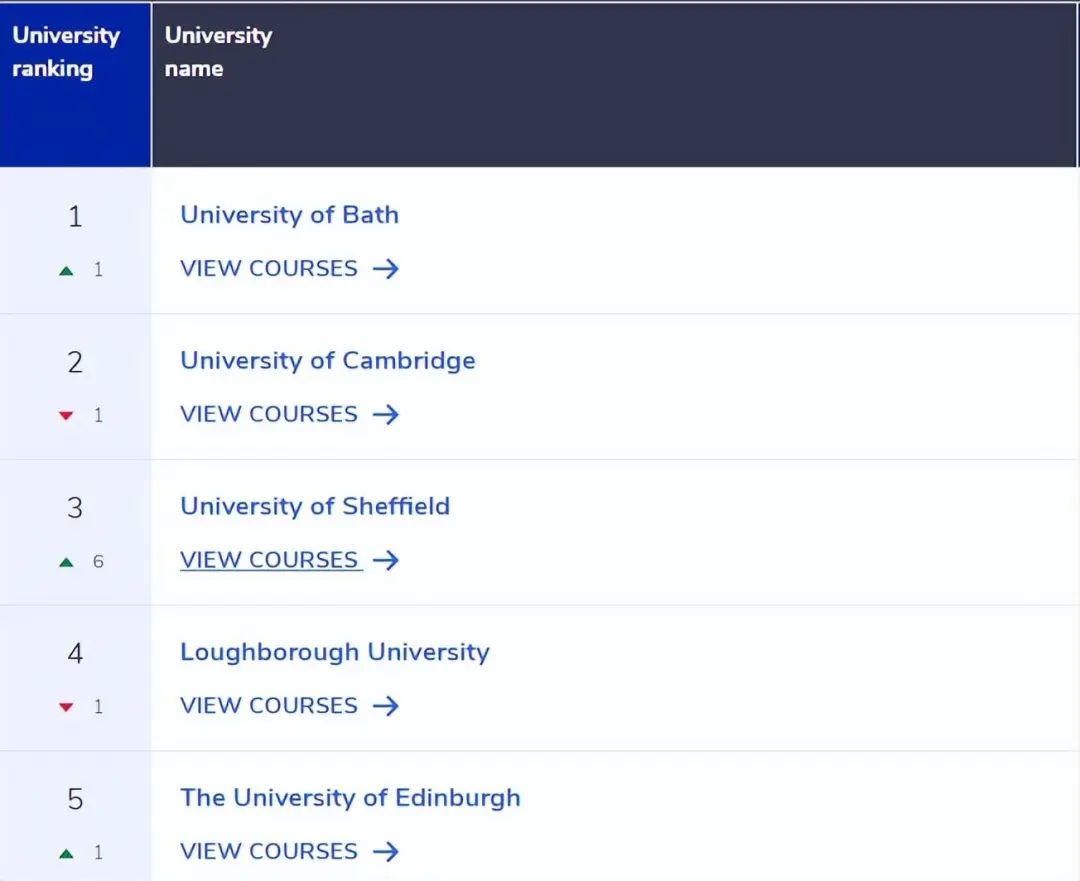Click the green rise indicator beside Edinburgh's rank
Viewport: 1080px width, 881px height.
[66, 852]
